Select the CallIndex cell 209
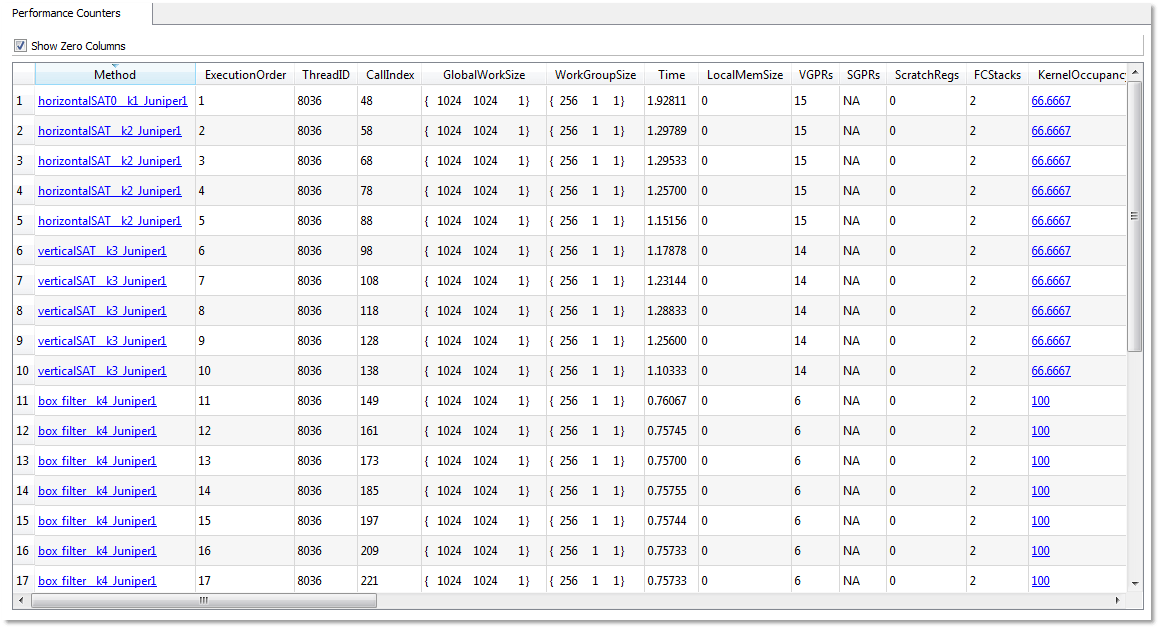 (390, 551)
